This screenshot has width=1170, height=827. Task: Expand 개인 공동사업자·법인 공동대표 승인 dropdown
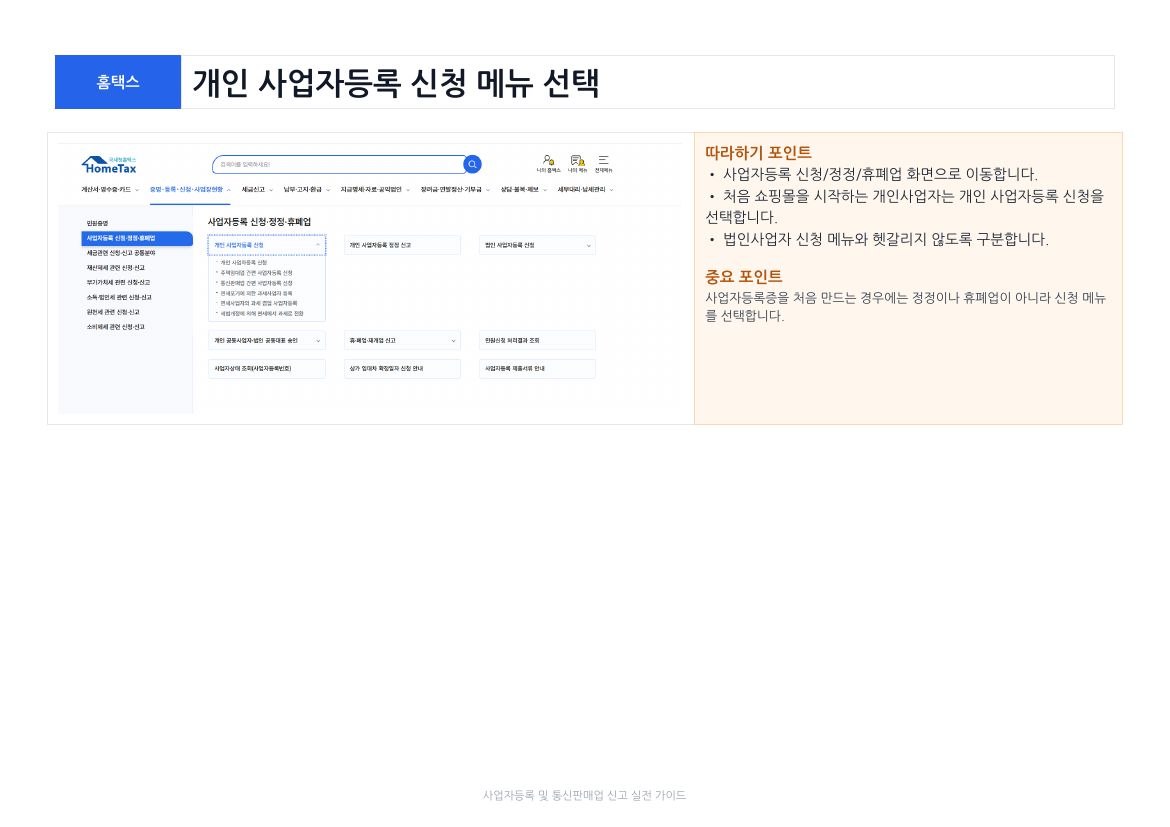tap(266, 341)
